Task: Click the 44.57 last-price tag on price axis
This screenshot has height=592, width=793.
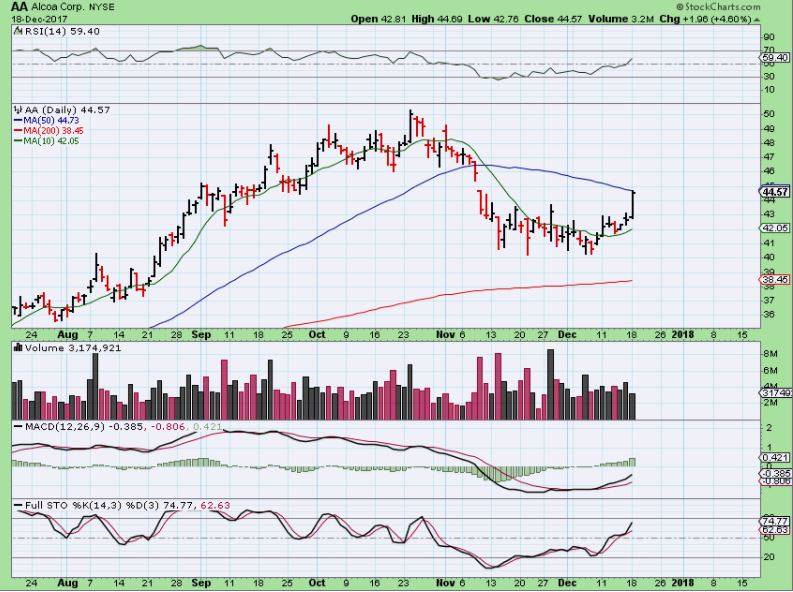Action: pyautogui.click(x=775, y=192)
